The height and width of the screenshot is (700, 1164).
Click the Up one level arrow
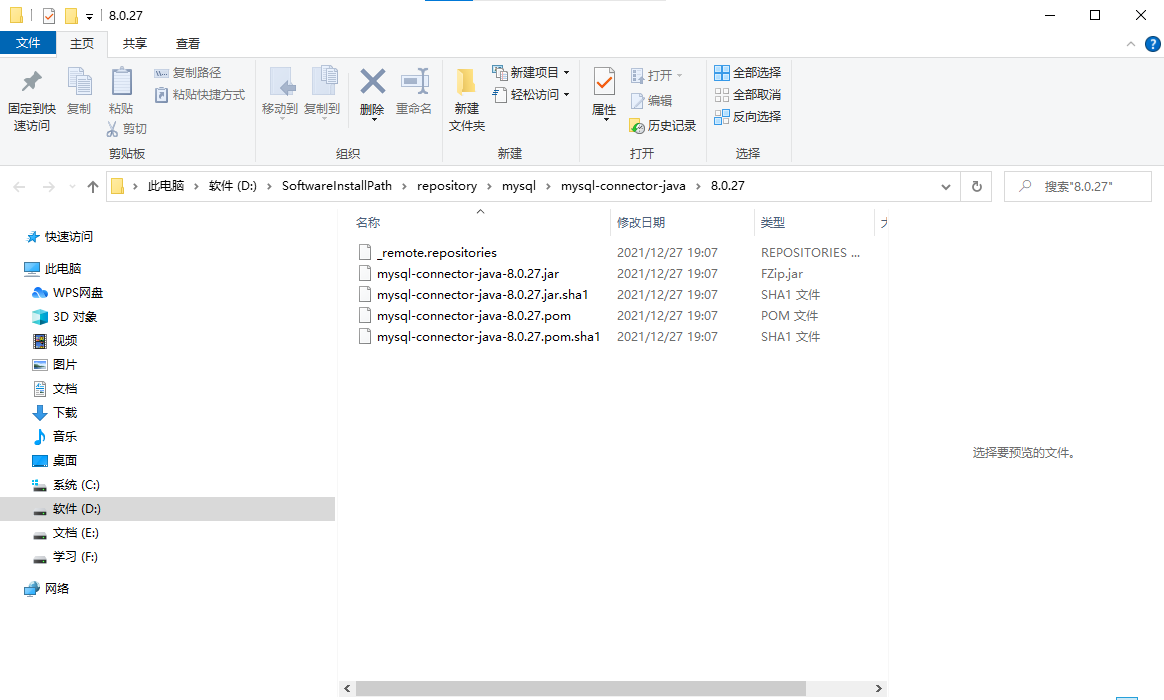(x=93, y=187)
